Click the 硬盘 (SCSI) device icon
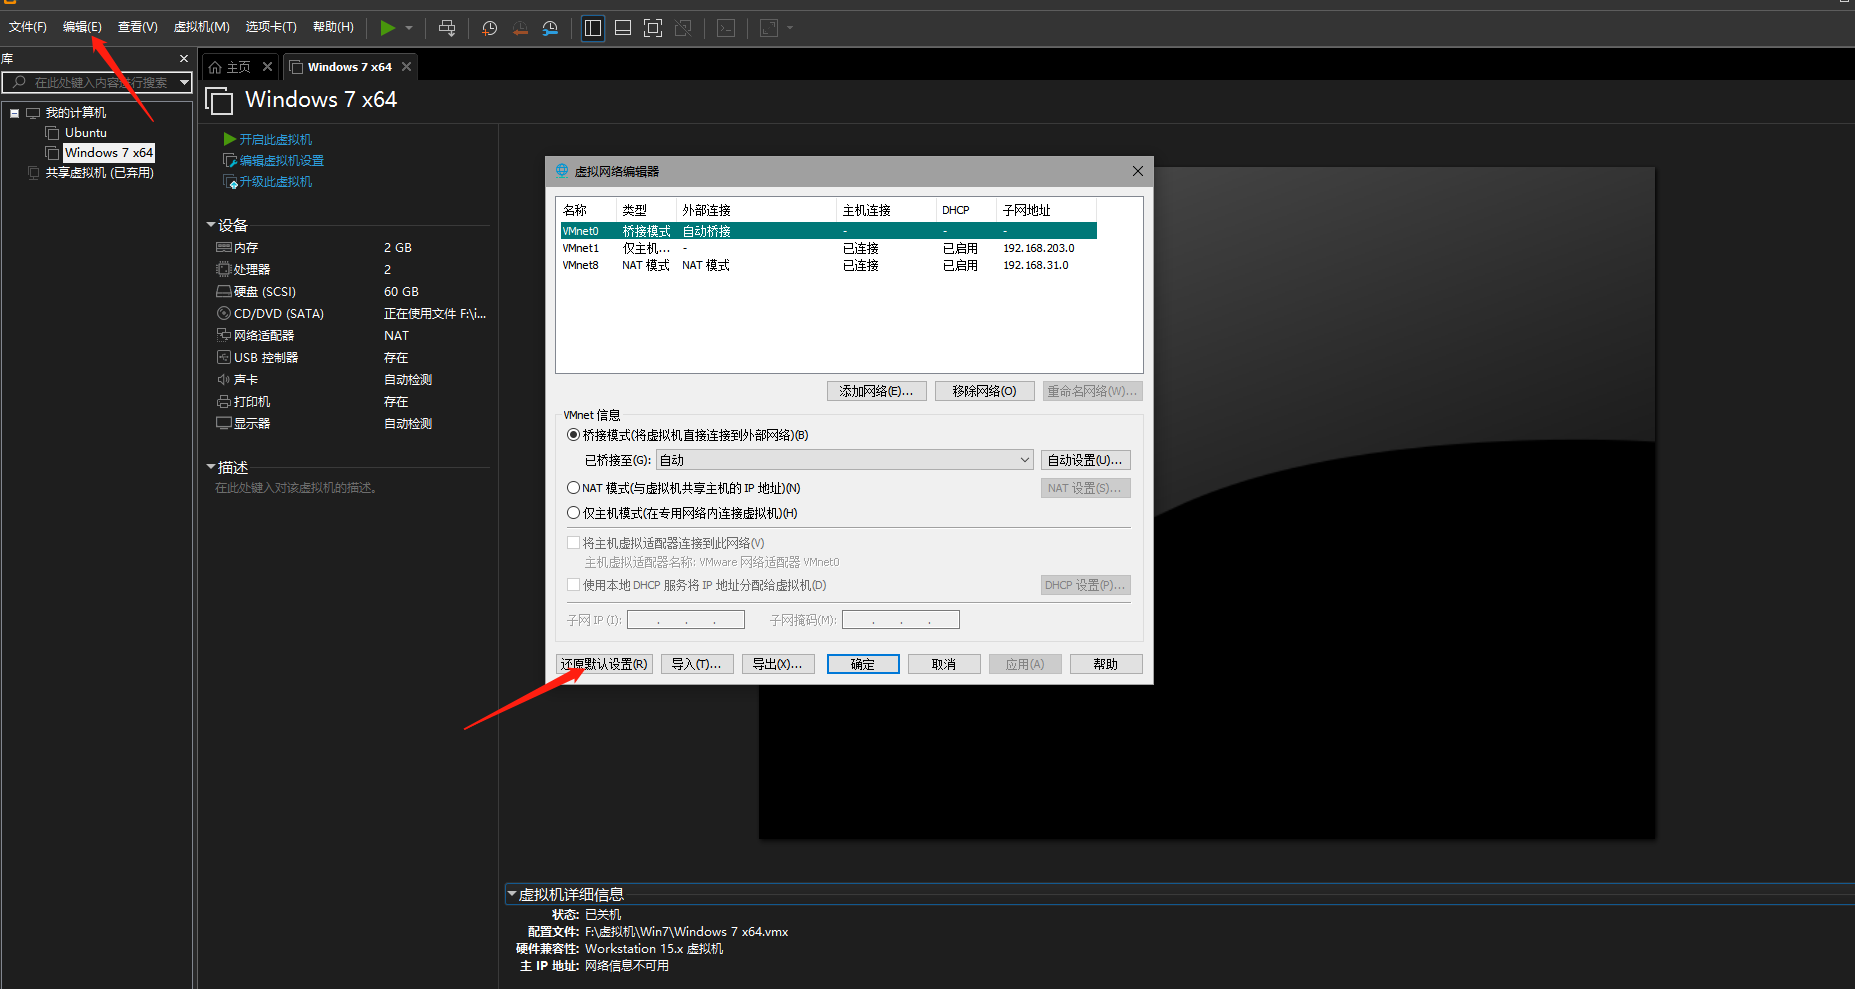Viewport: 1855px width, 989px height. point(224,291)
